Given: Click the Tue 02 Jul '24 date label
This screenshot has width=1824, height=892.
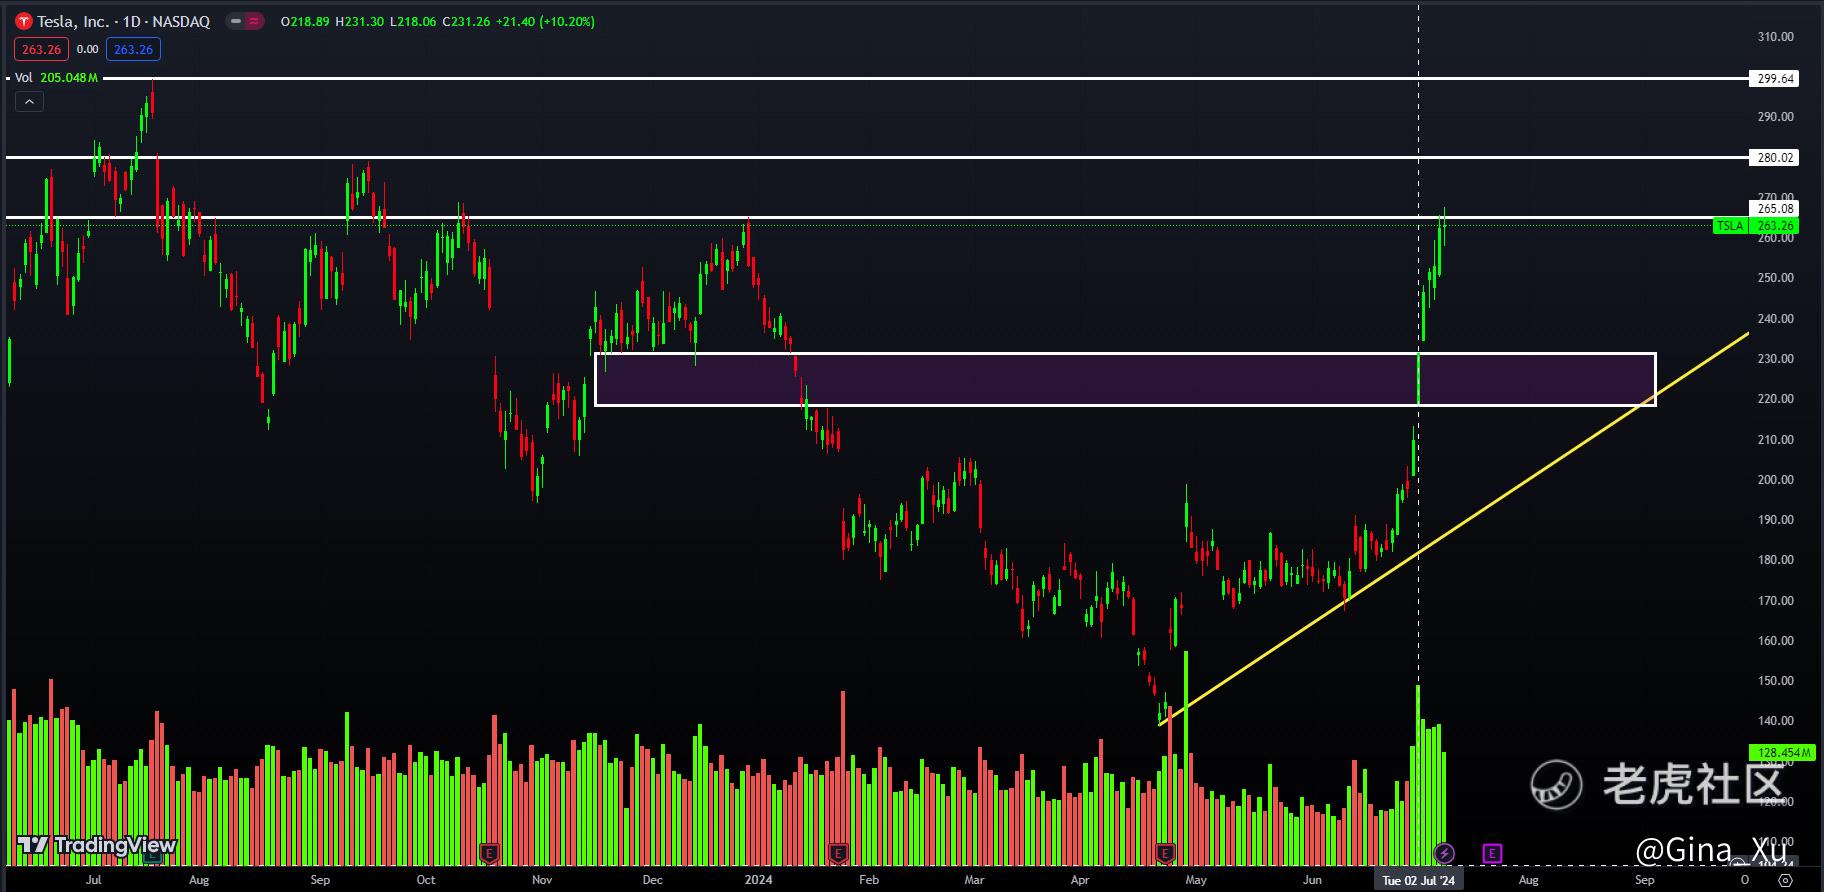Looking at the screenshot, I should (x=1418, y=880).
